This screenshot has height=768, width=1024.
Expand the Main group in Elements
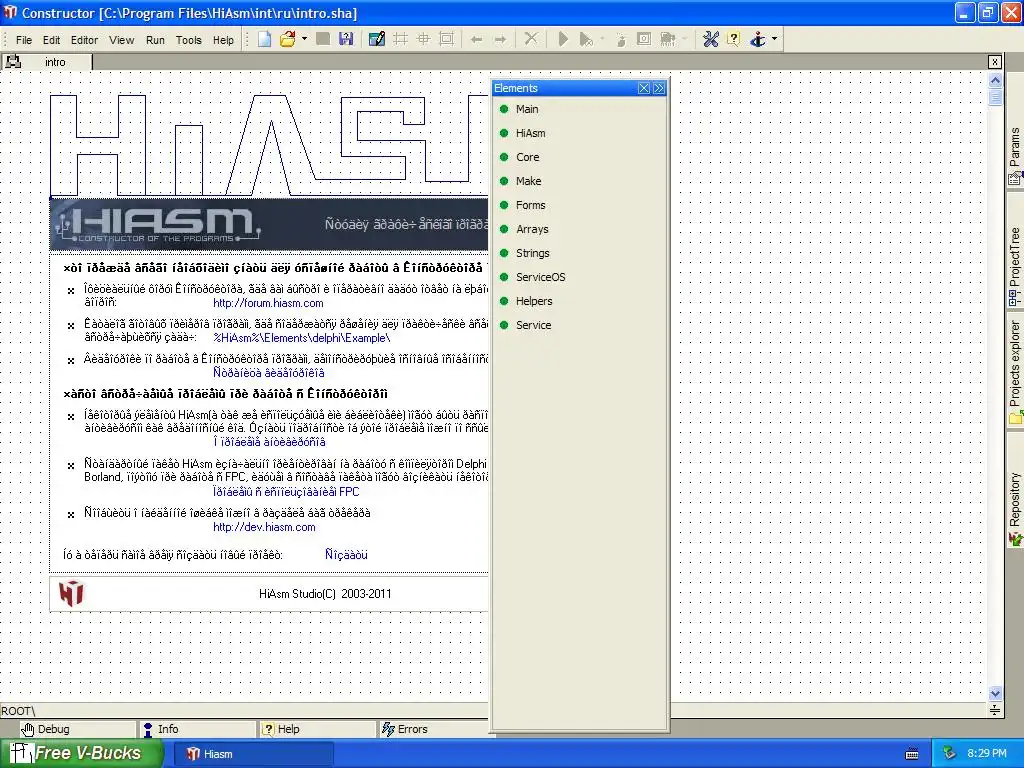click(x=527, y=109)
